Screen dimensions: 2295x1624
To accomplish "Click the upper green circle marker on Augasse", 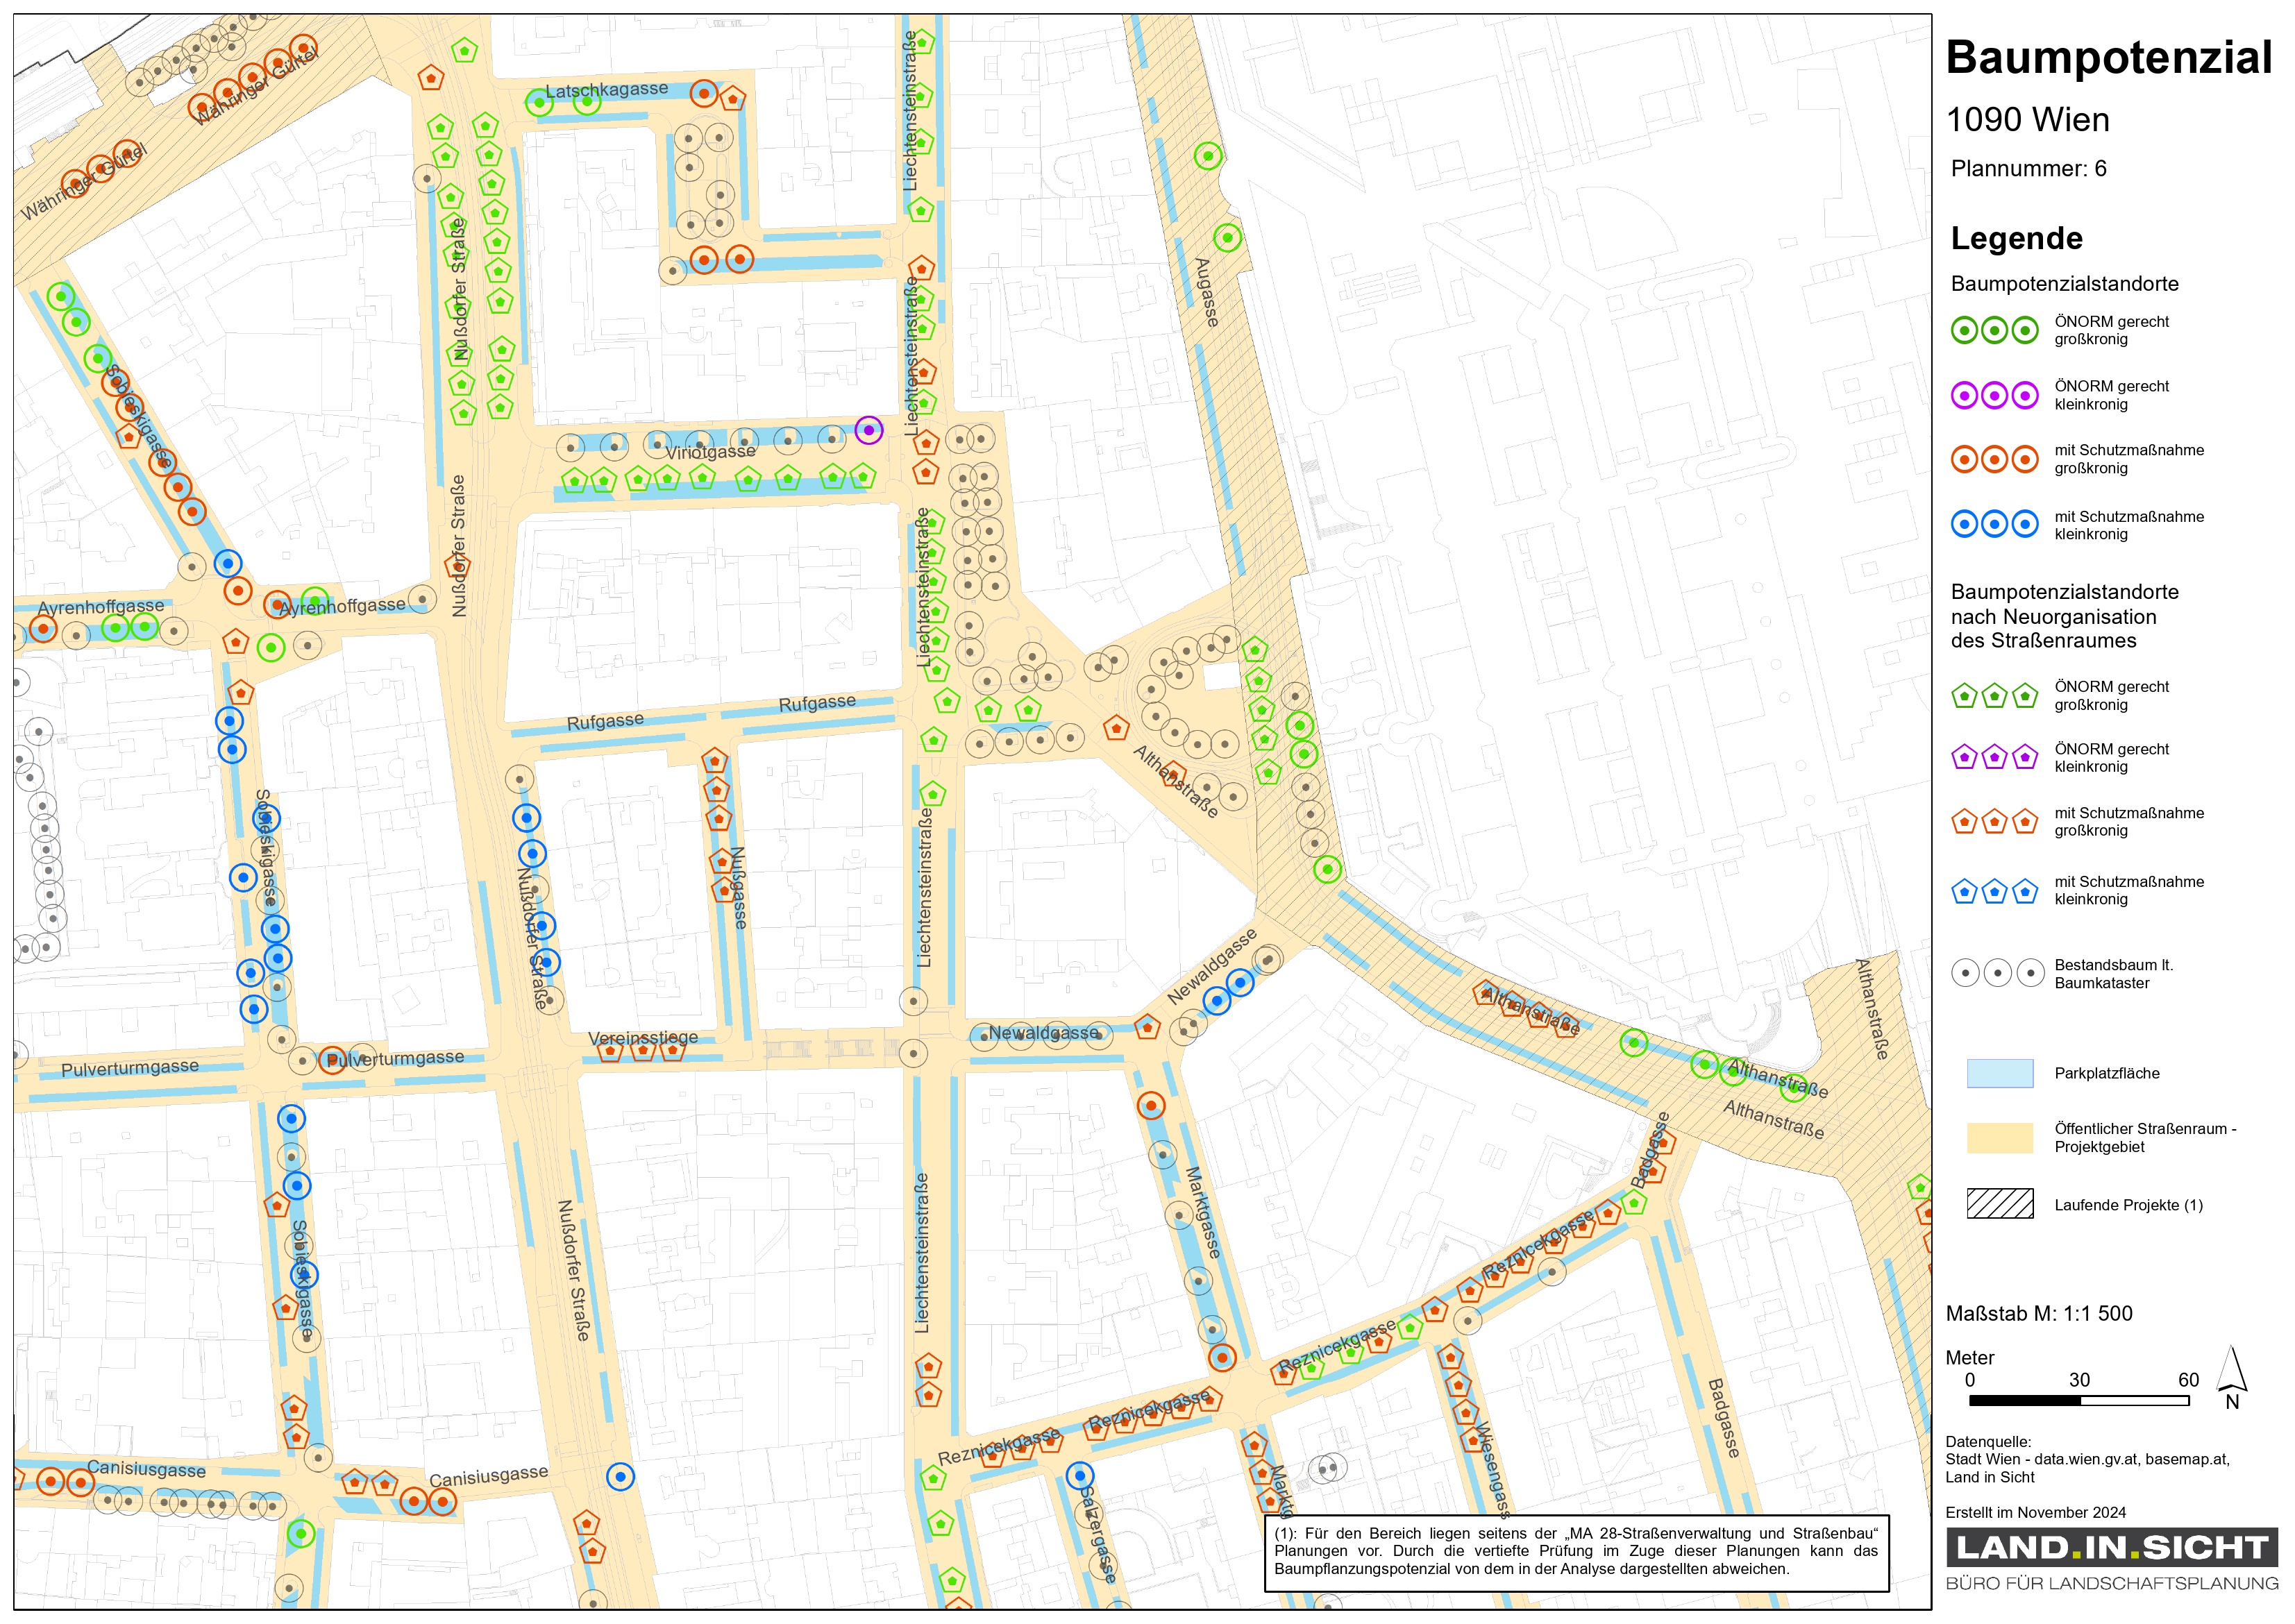I will 1208,156.
